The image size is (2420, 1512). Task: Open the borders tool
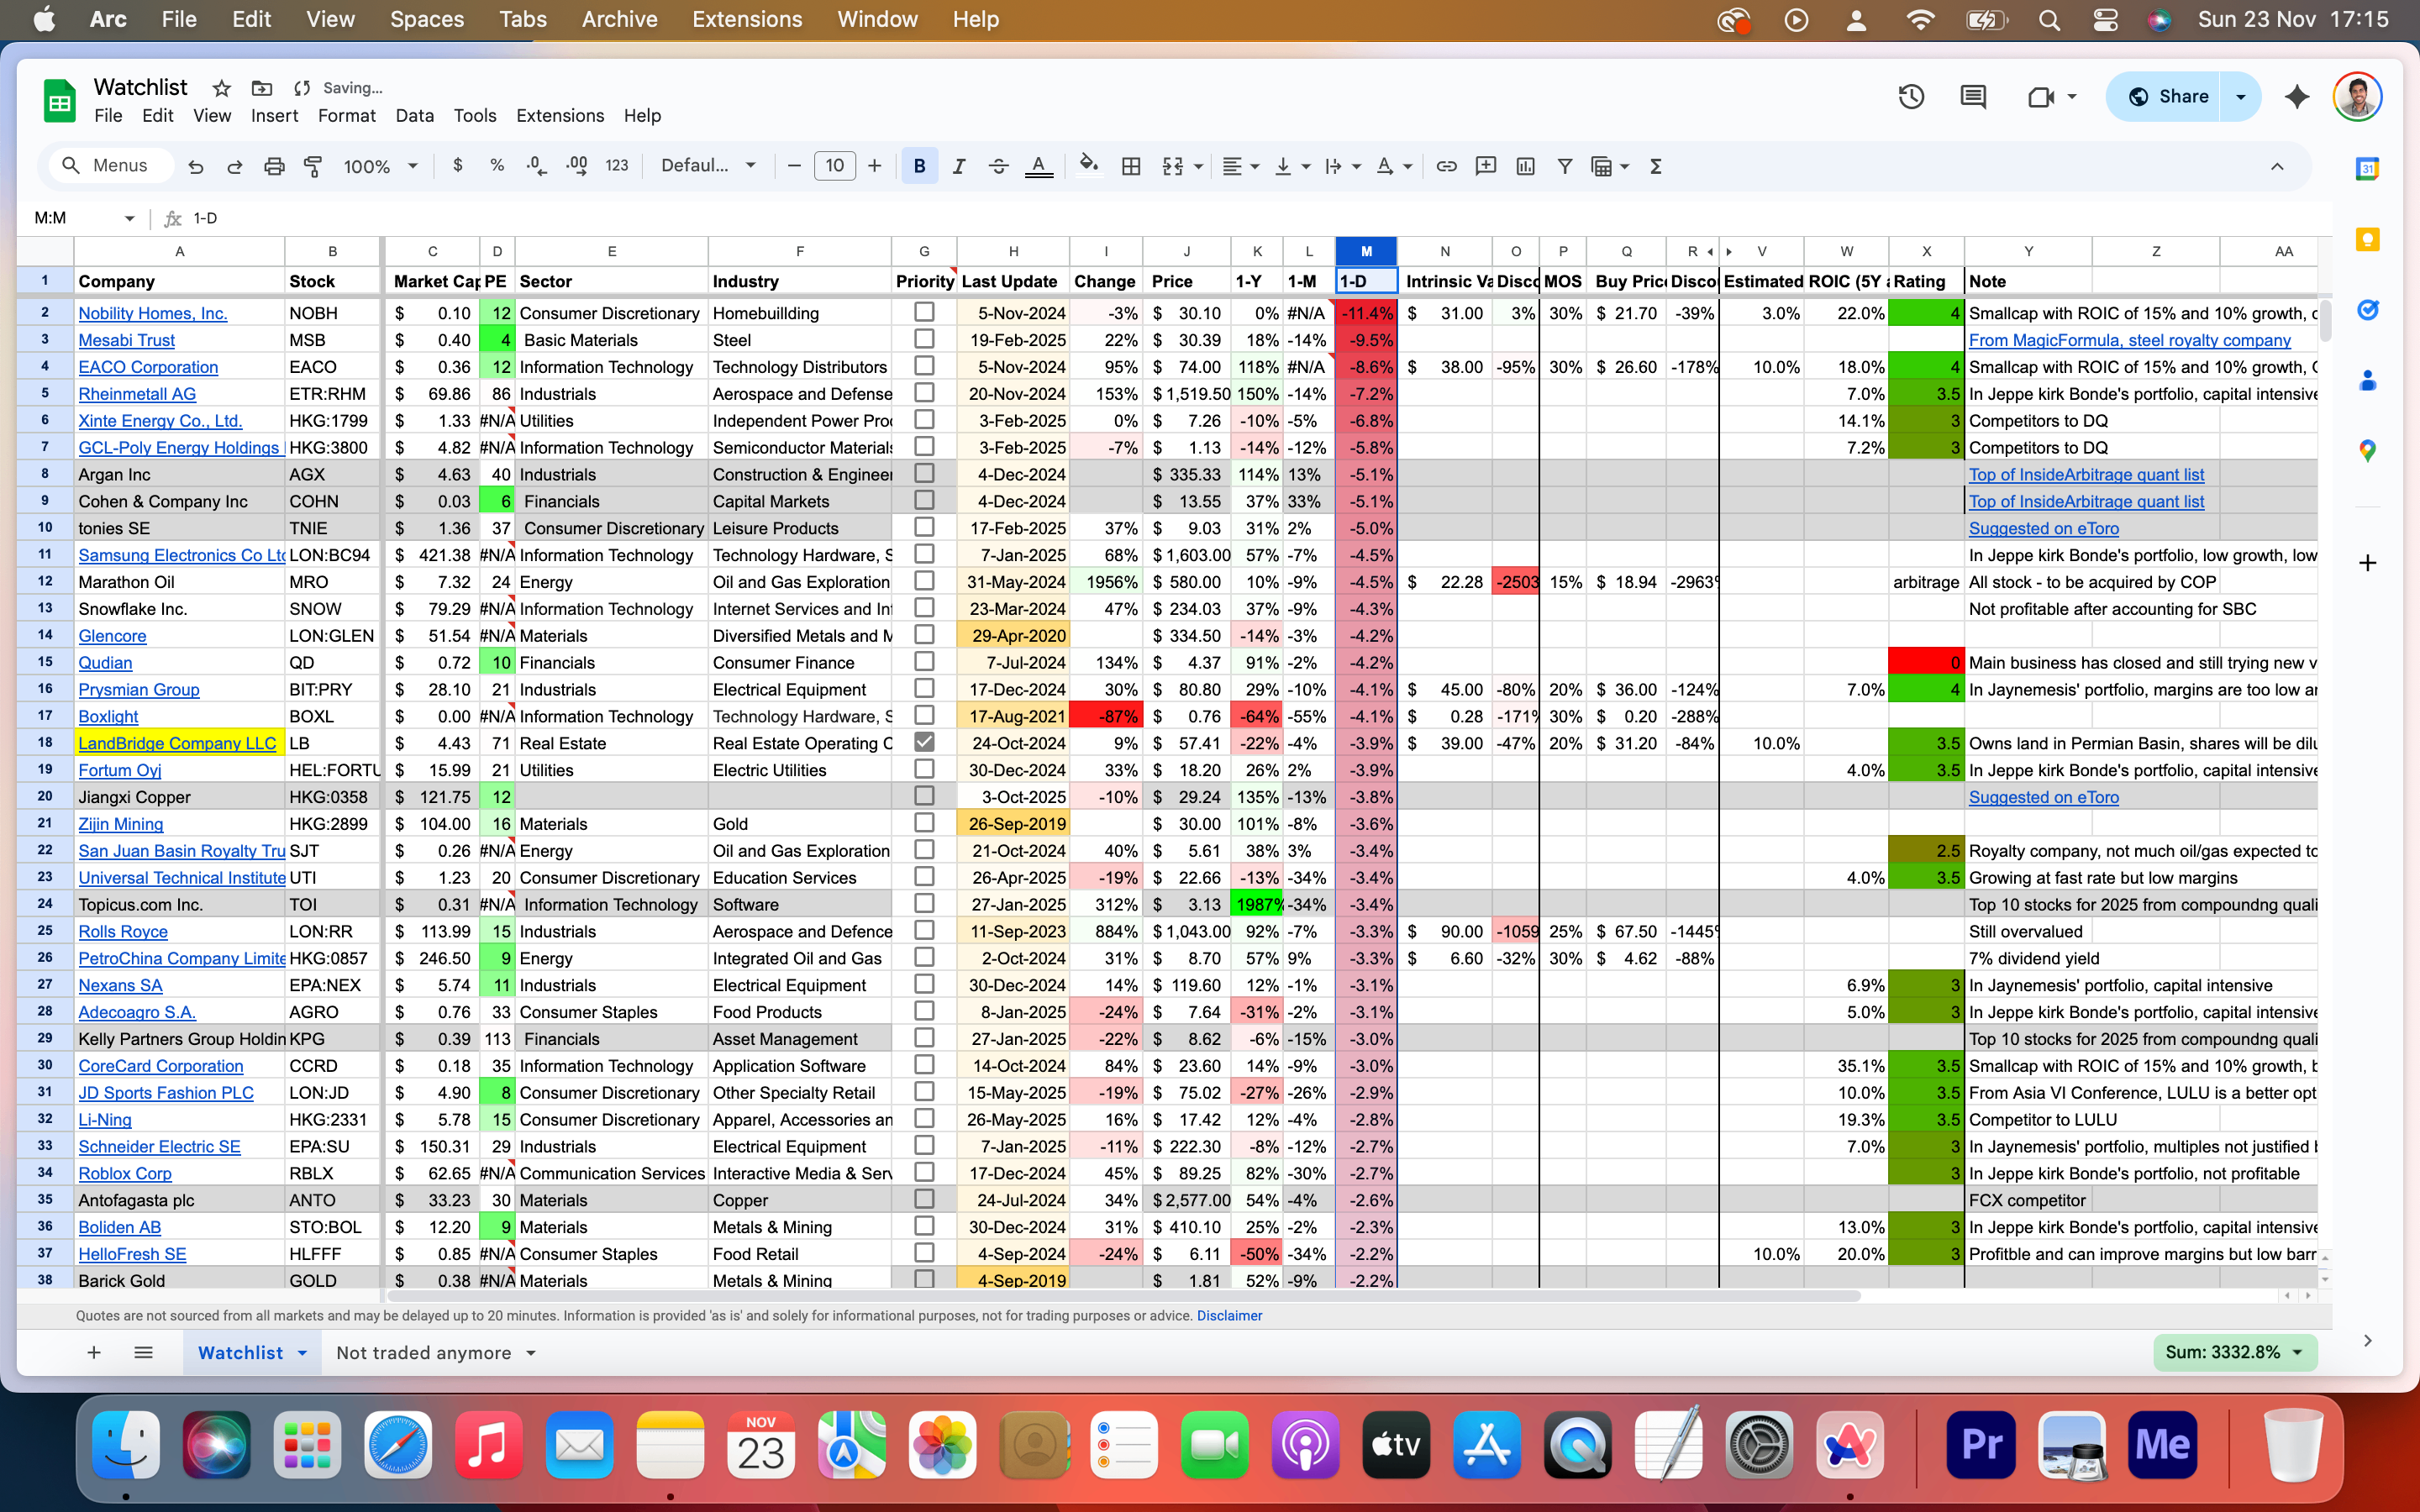point(1131,166)
